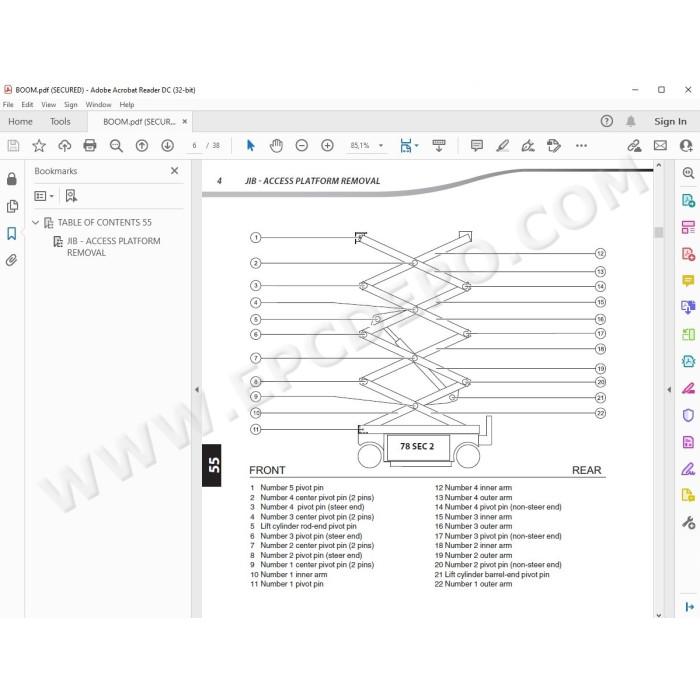
Task: Click the read mode keyboard icon
Action: point(439,146)
